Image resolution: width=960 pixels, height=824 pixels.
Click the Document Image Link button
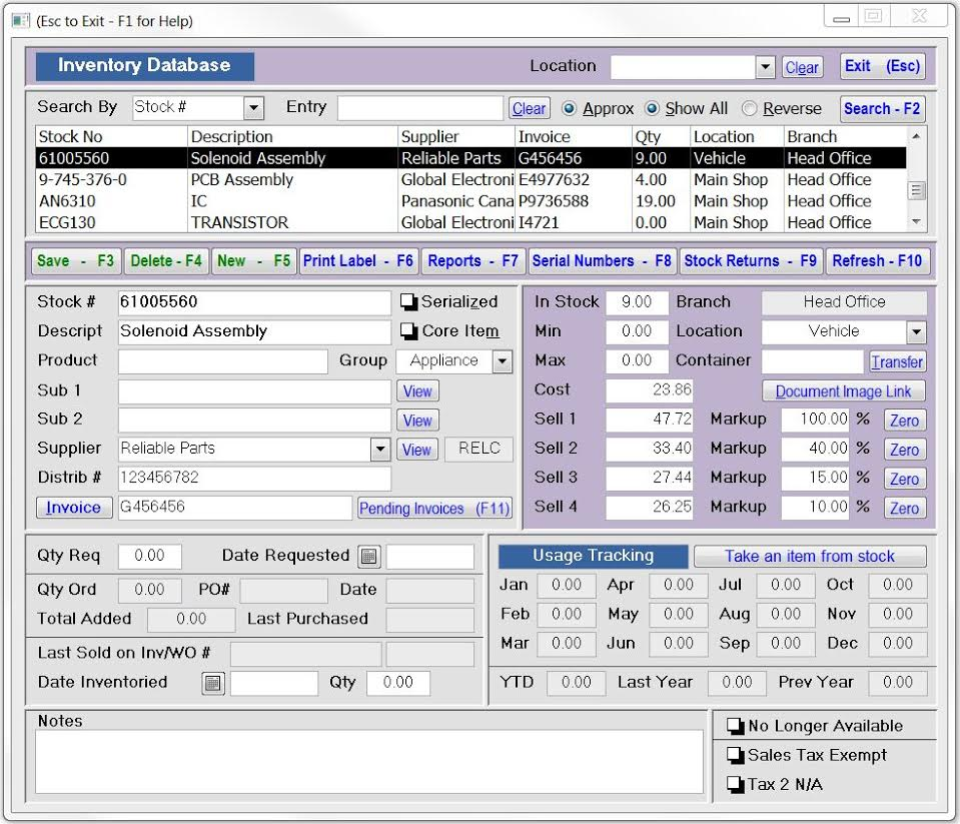pyautogui.click(x=844, y=392)
